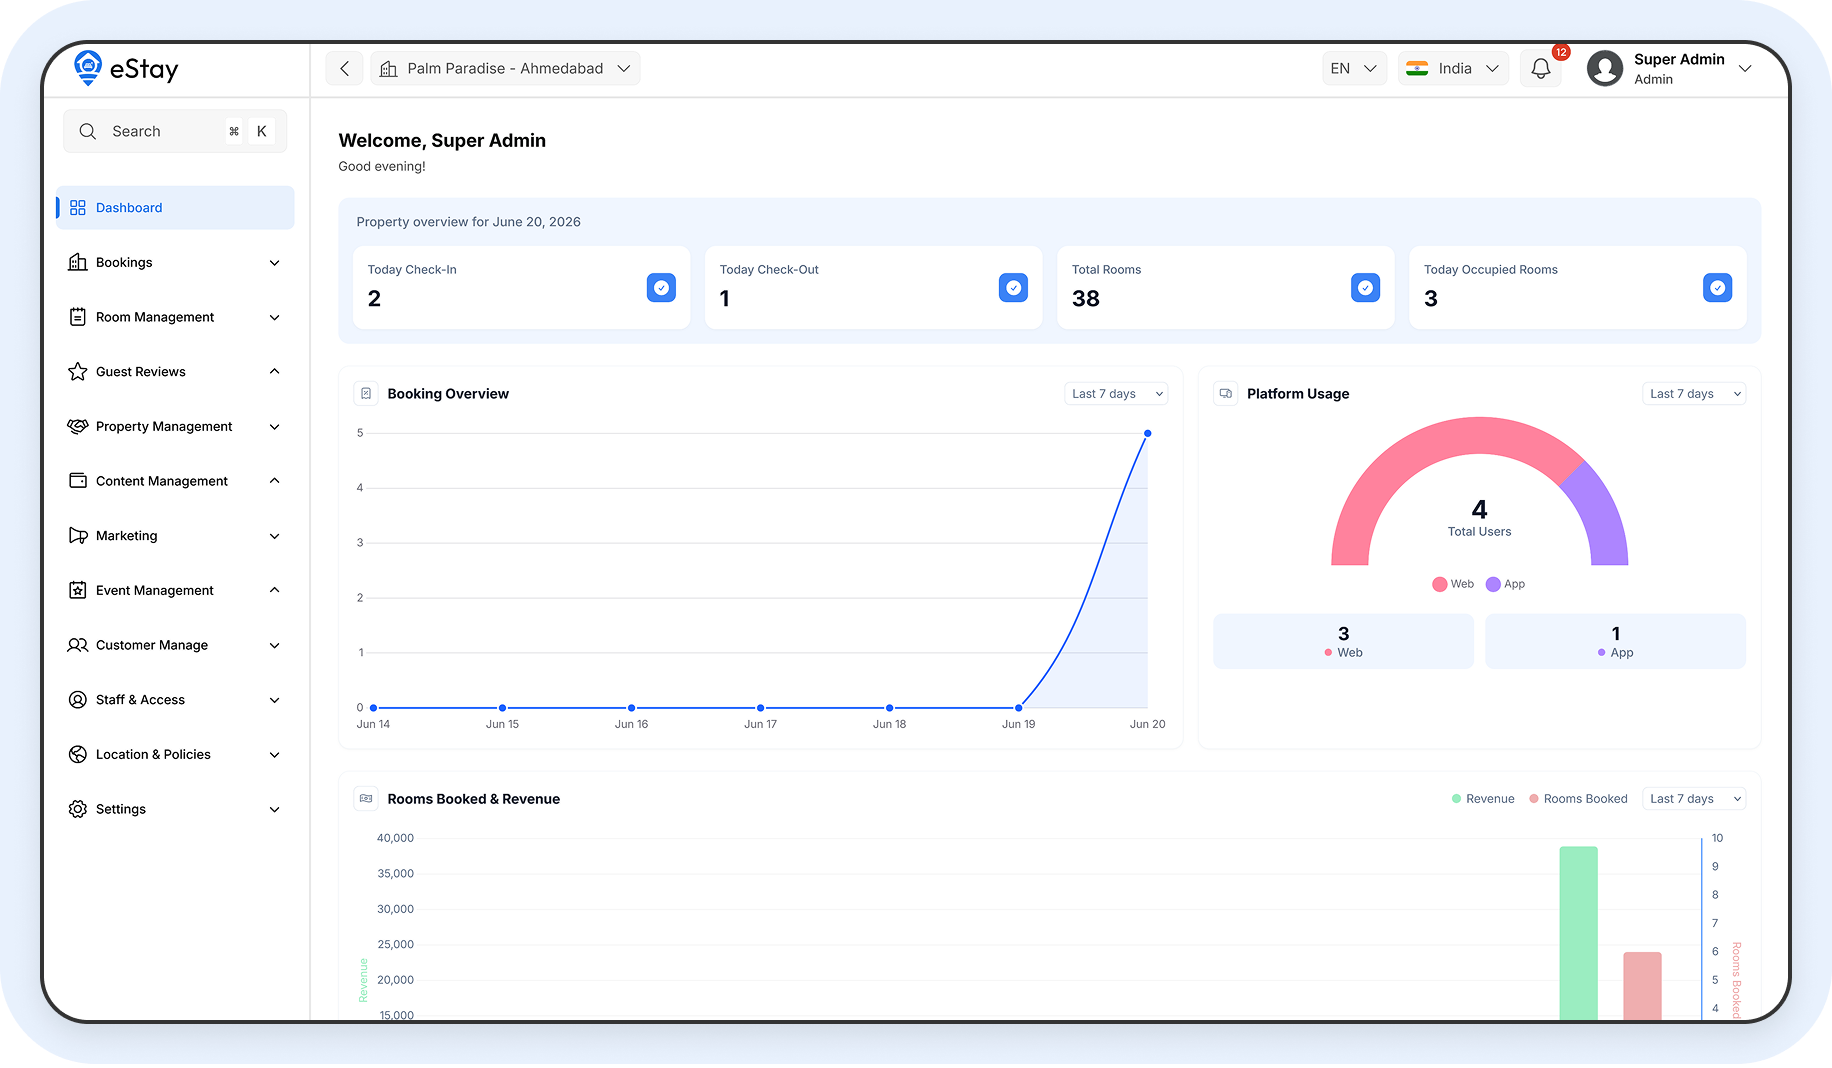The width and height of the screenshot is (1832, 1068).
Task: Toggle the Rooms Booked series in legend
Action: point(1578,799)
